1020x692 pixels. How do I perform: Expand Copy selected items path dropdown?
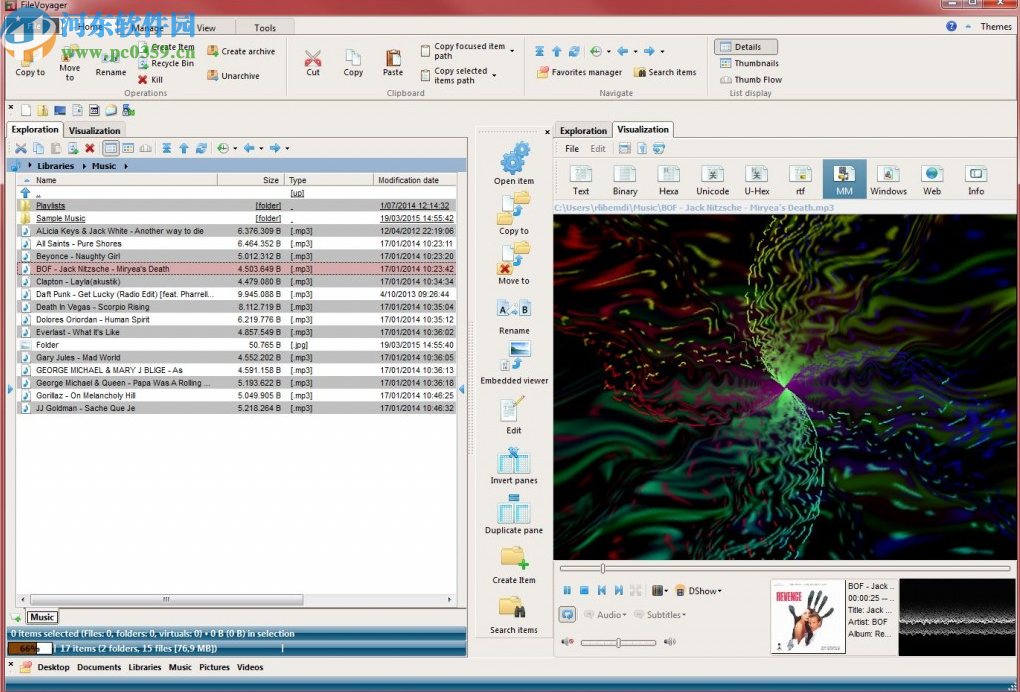coord(494,75)
